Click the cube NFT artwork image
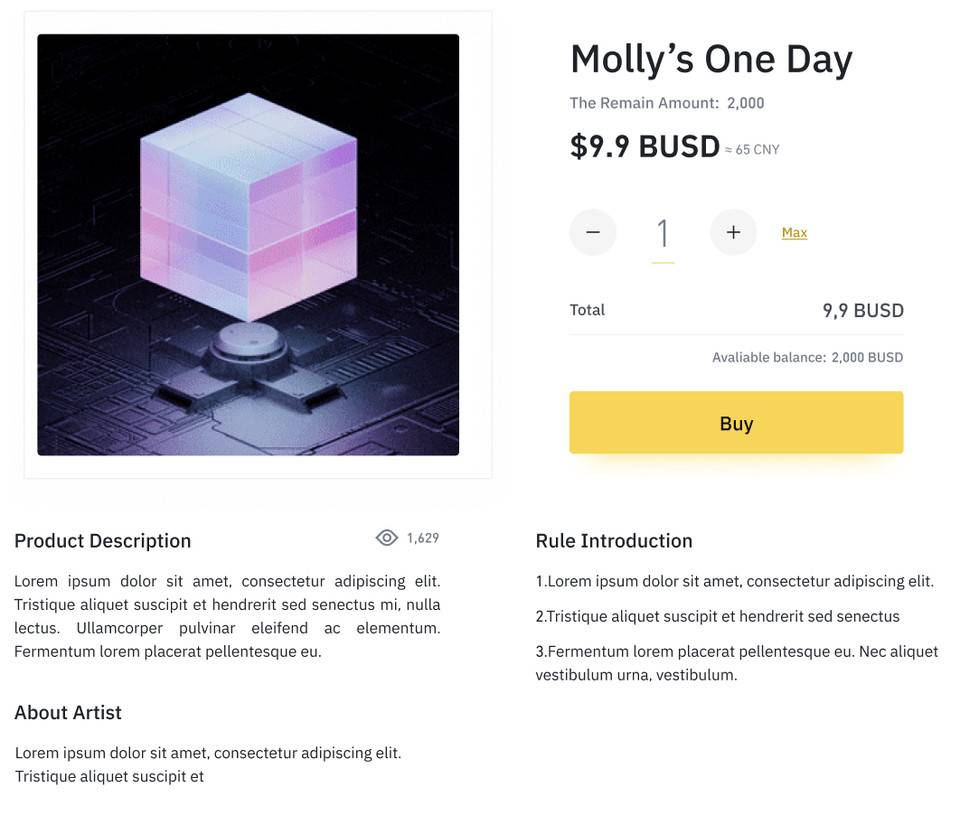 pos(248,244)
